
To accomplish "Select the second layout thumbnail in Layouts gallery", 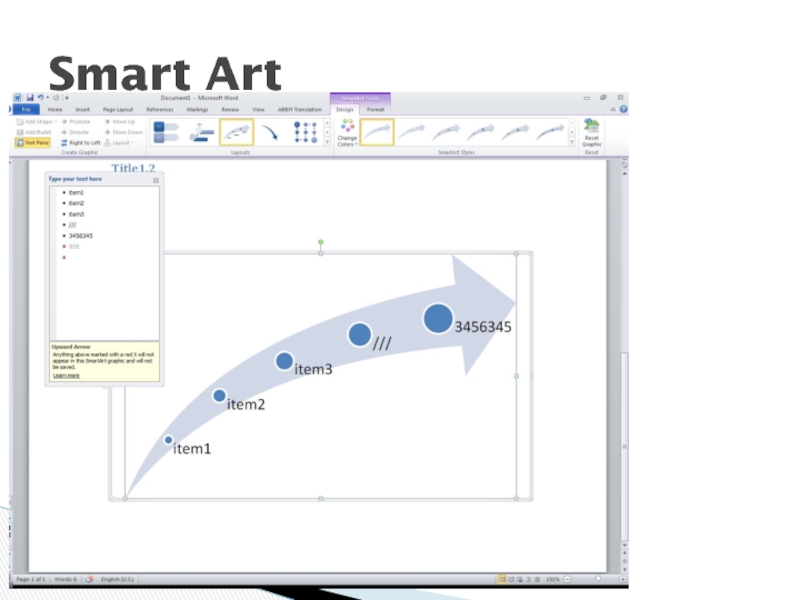I will pos(202,132).
